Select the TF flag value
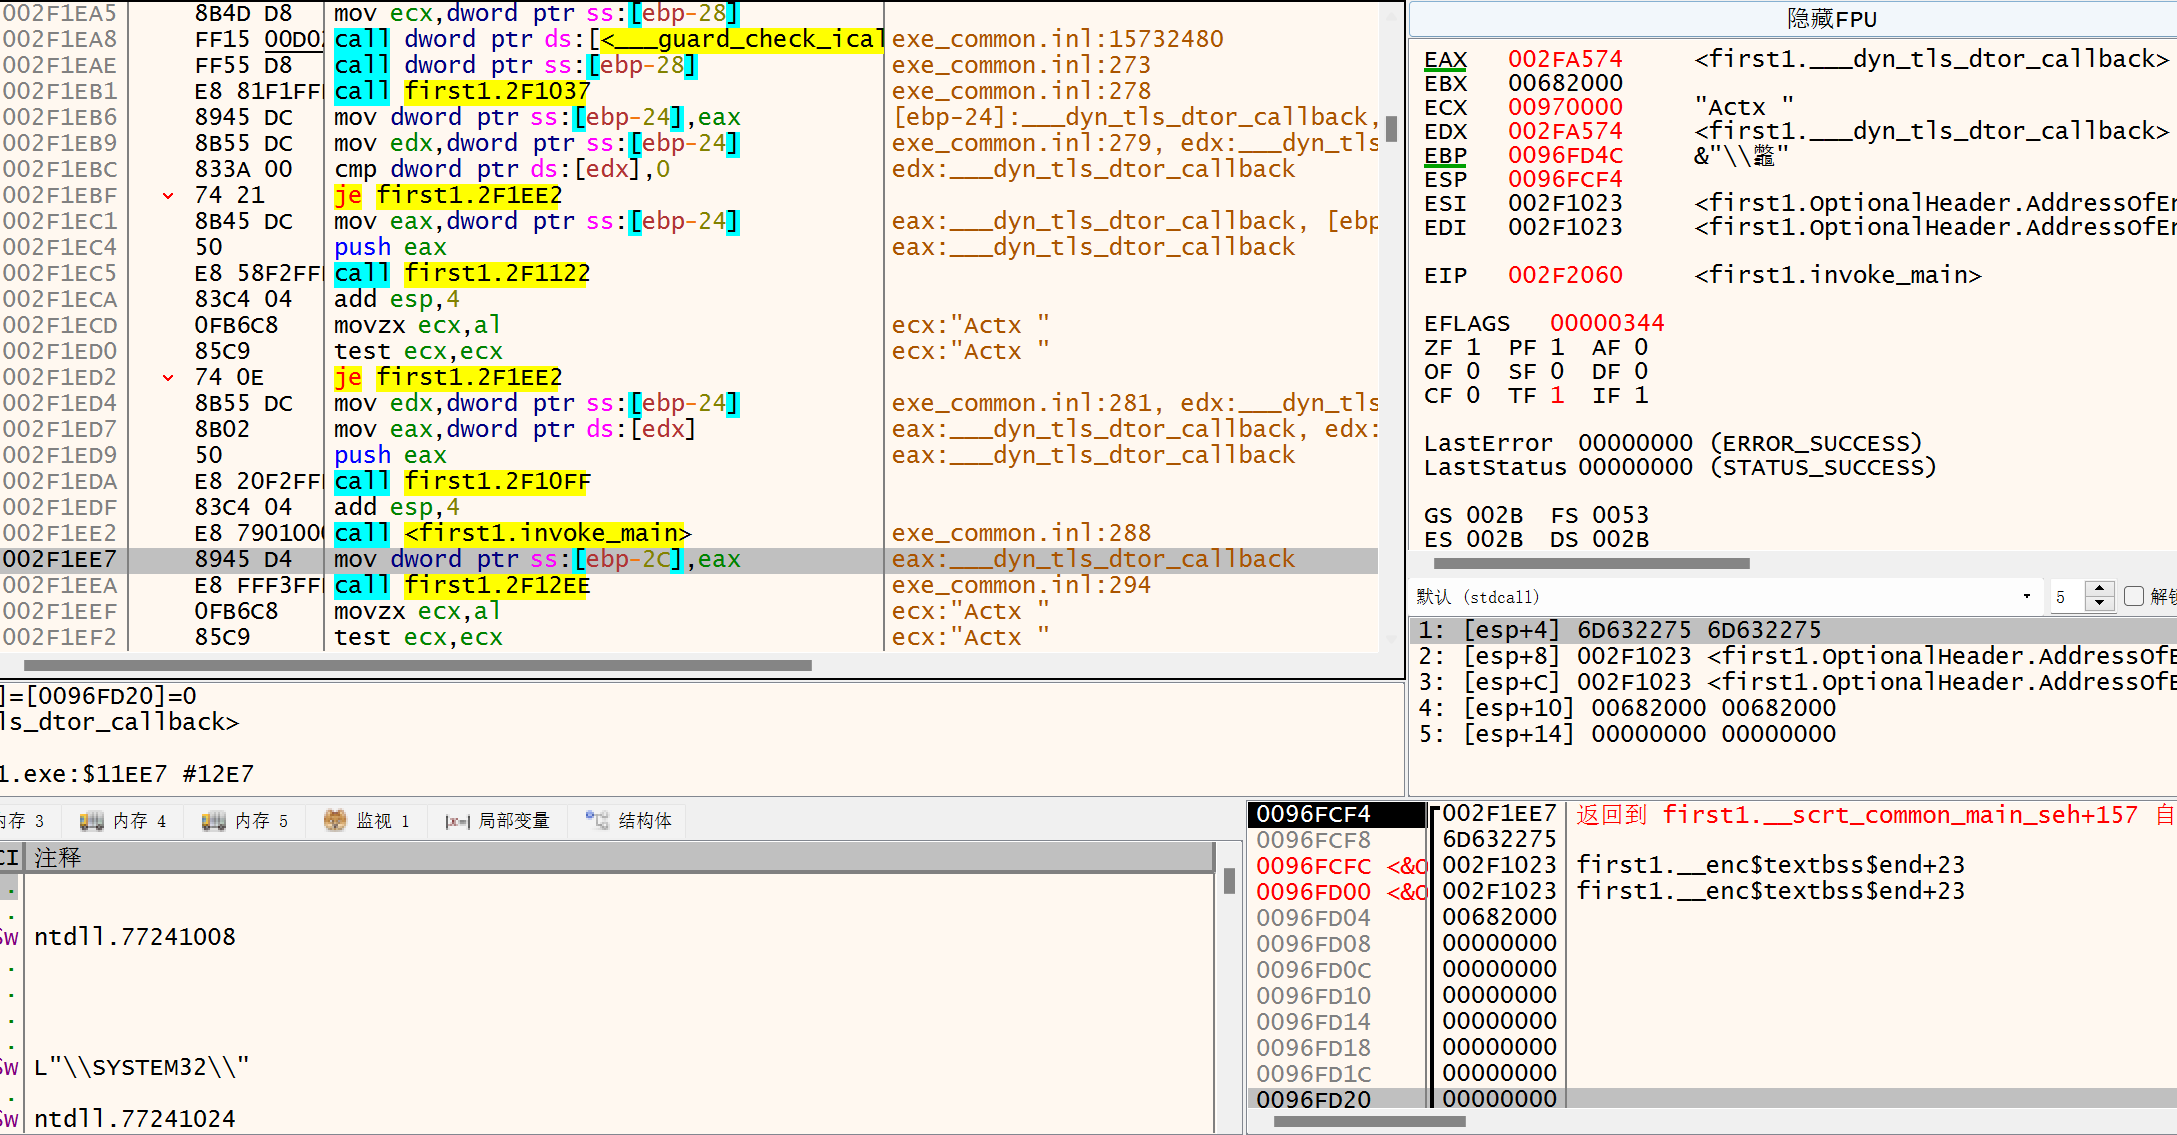Screen dimensions: 2177x1135 pyautogui.click(x=1557, y=396)
